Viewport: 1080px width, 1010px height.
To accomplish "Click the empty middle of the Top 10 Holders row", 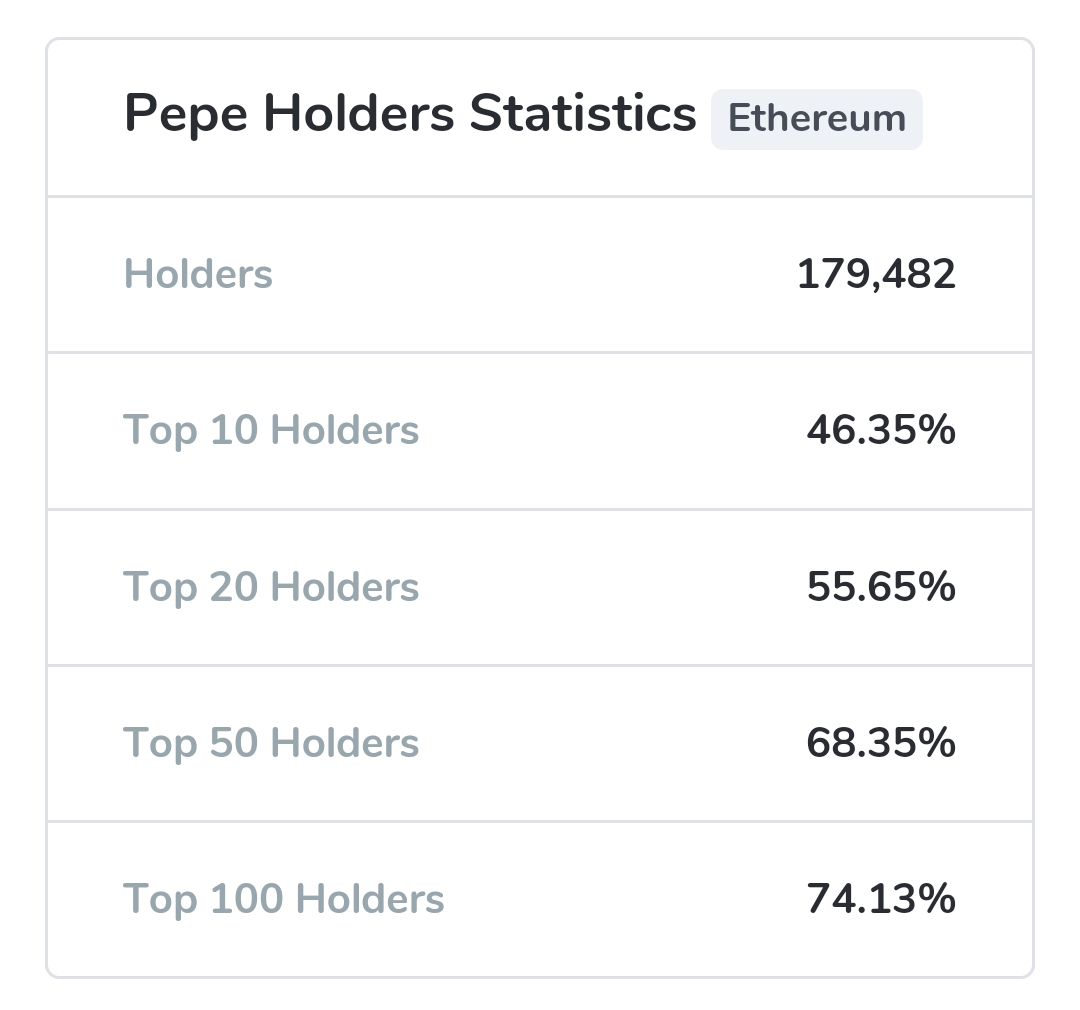I will click(x=610, y=430).
